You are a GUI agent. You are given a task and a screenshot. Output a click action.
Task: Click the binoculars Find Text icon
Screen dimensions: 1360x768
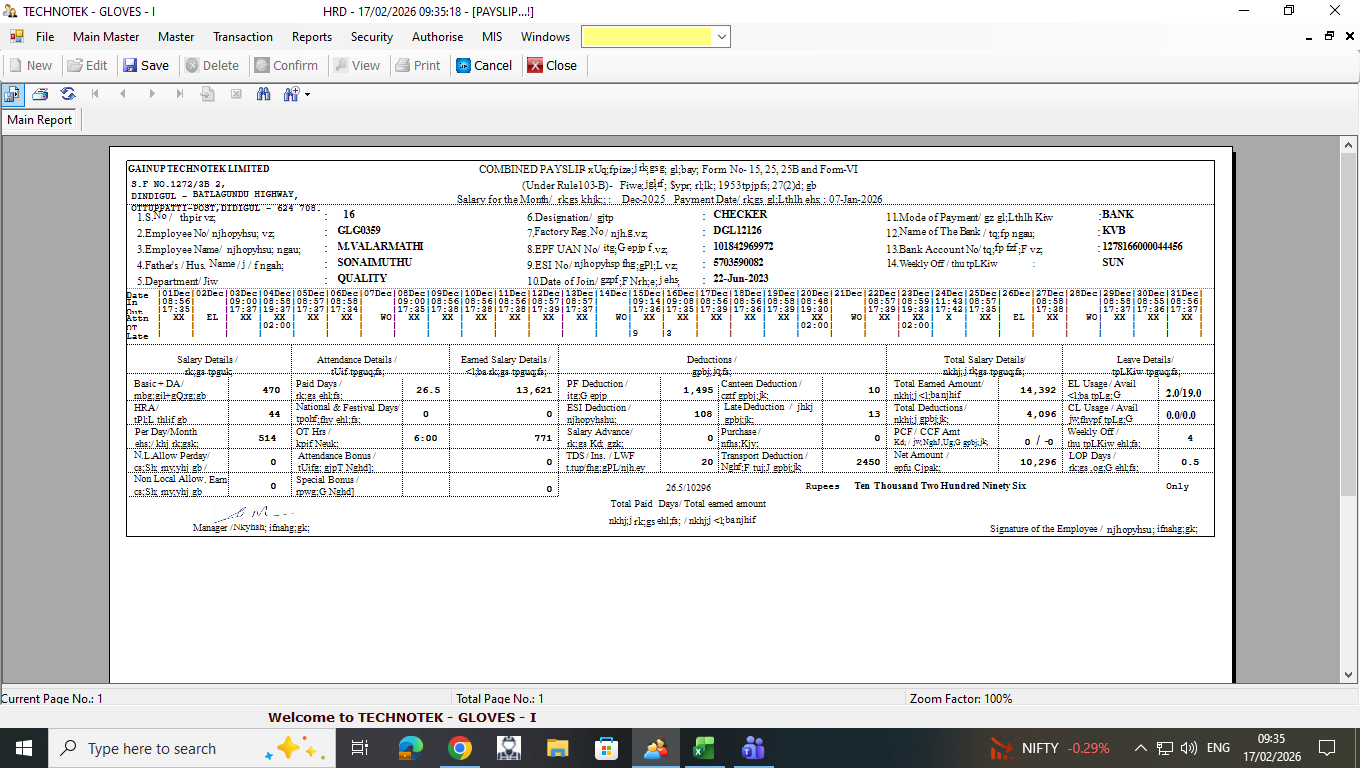coord(264,94)
